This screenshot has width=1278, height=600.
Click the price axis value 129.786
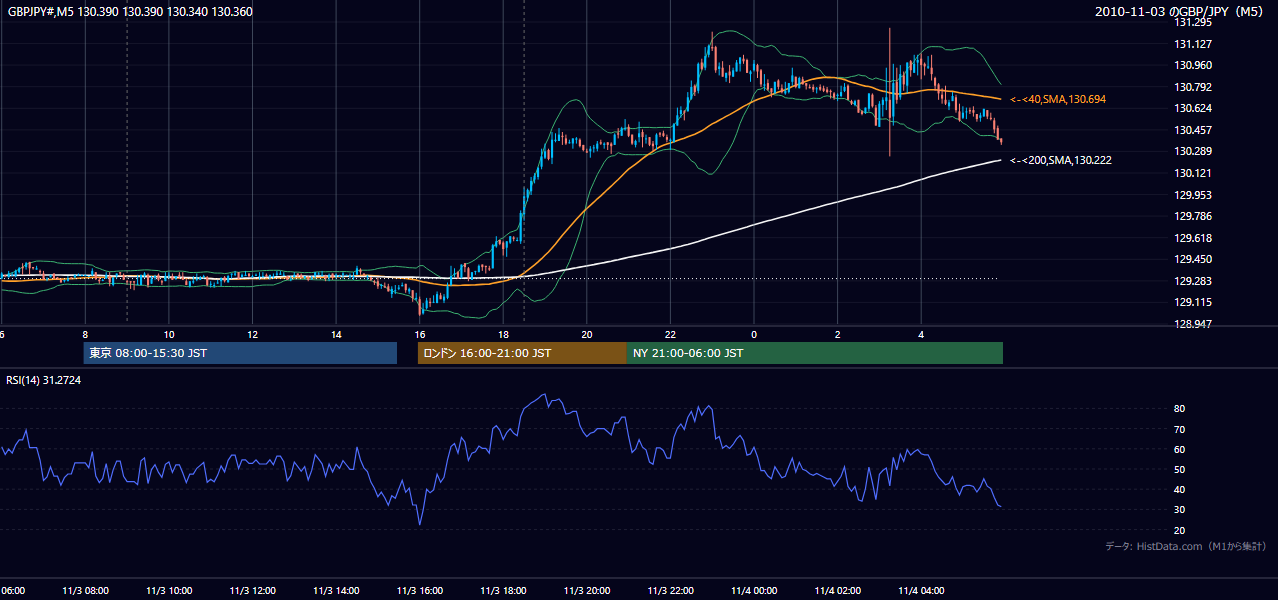point(1192,216)
